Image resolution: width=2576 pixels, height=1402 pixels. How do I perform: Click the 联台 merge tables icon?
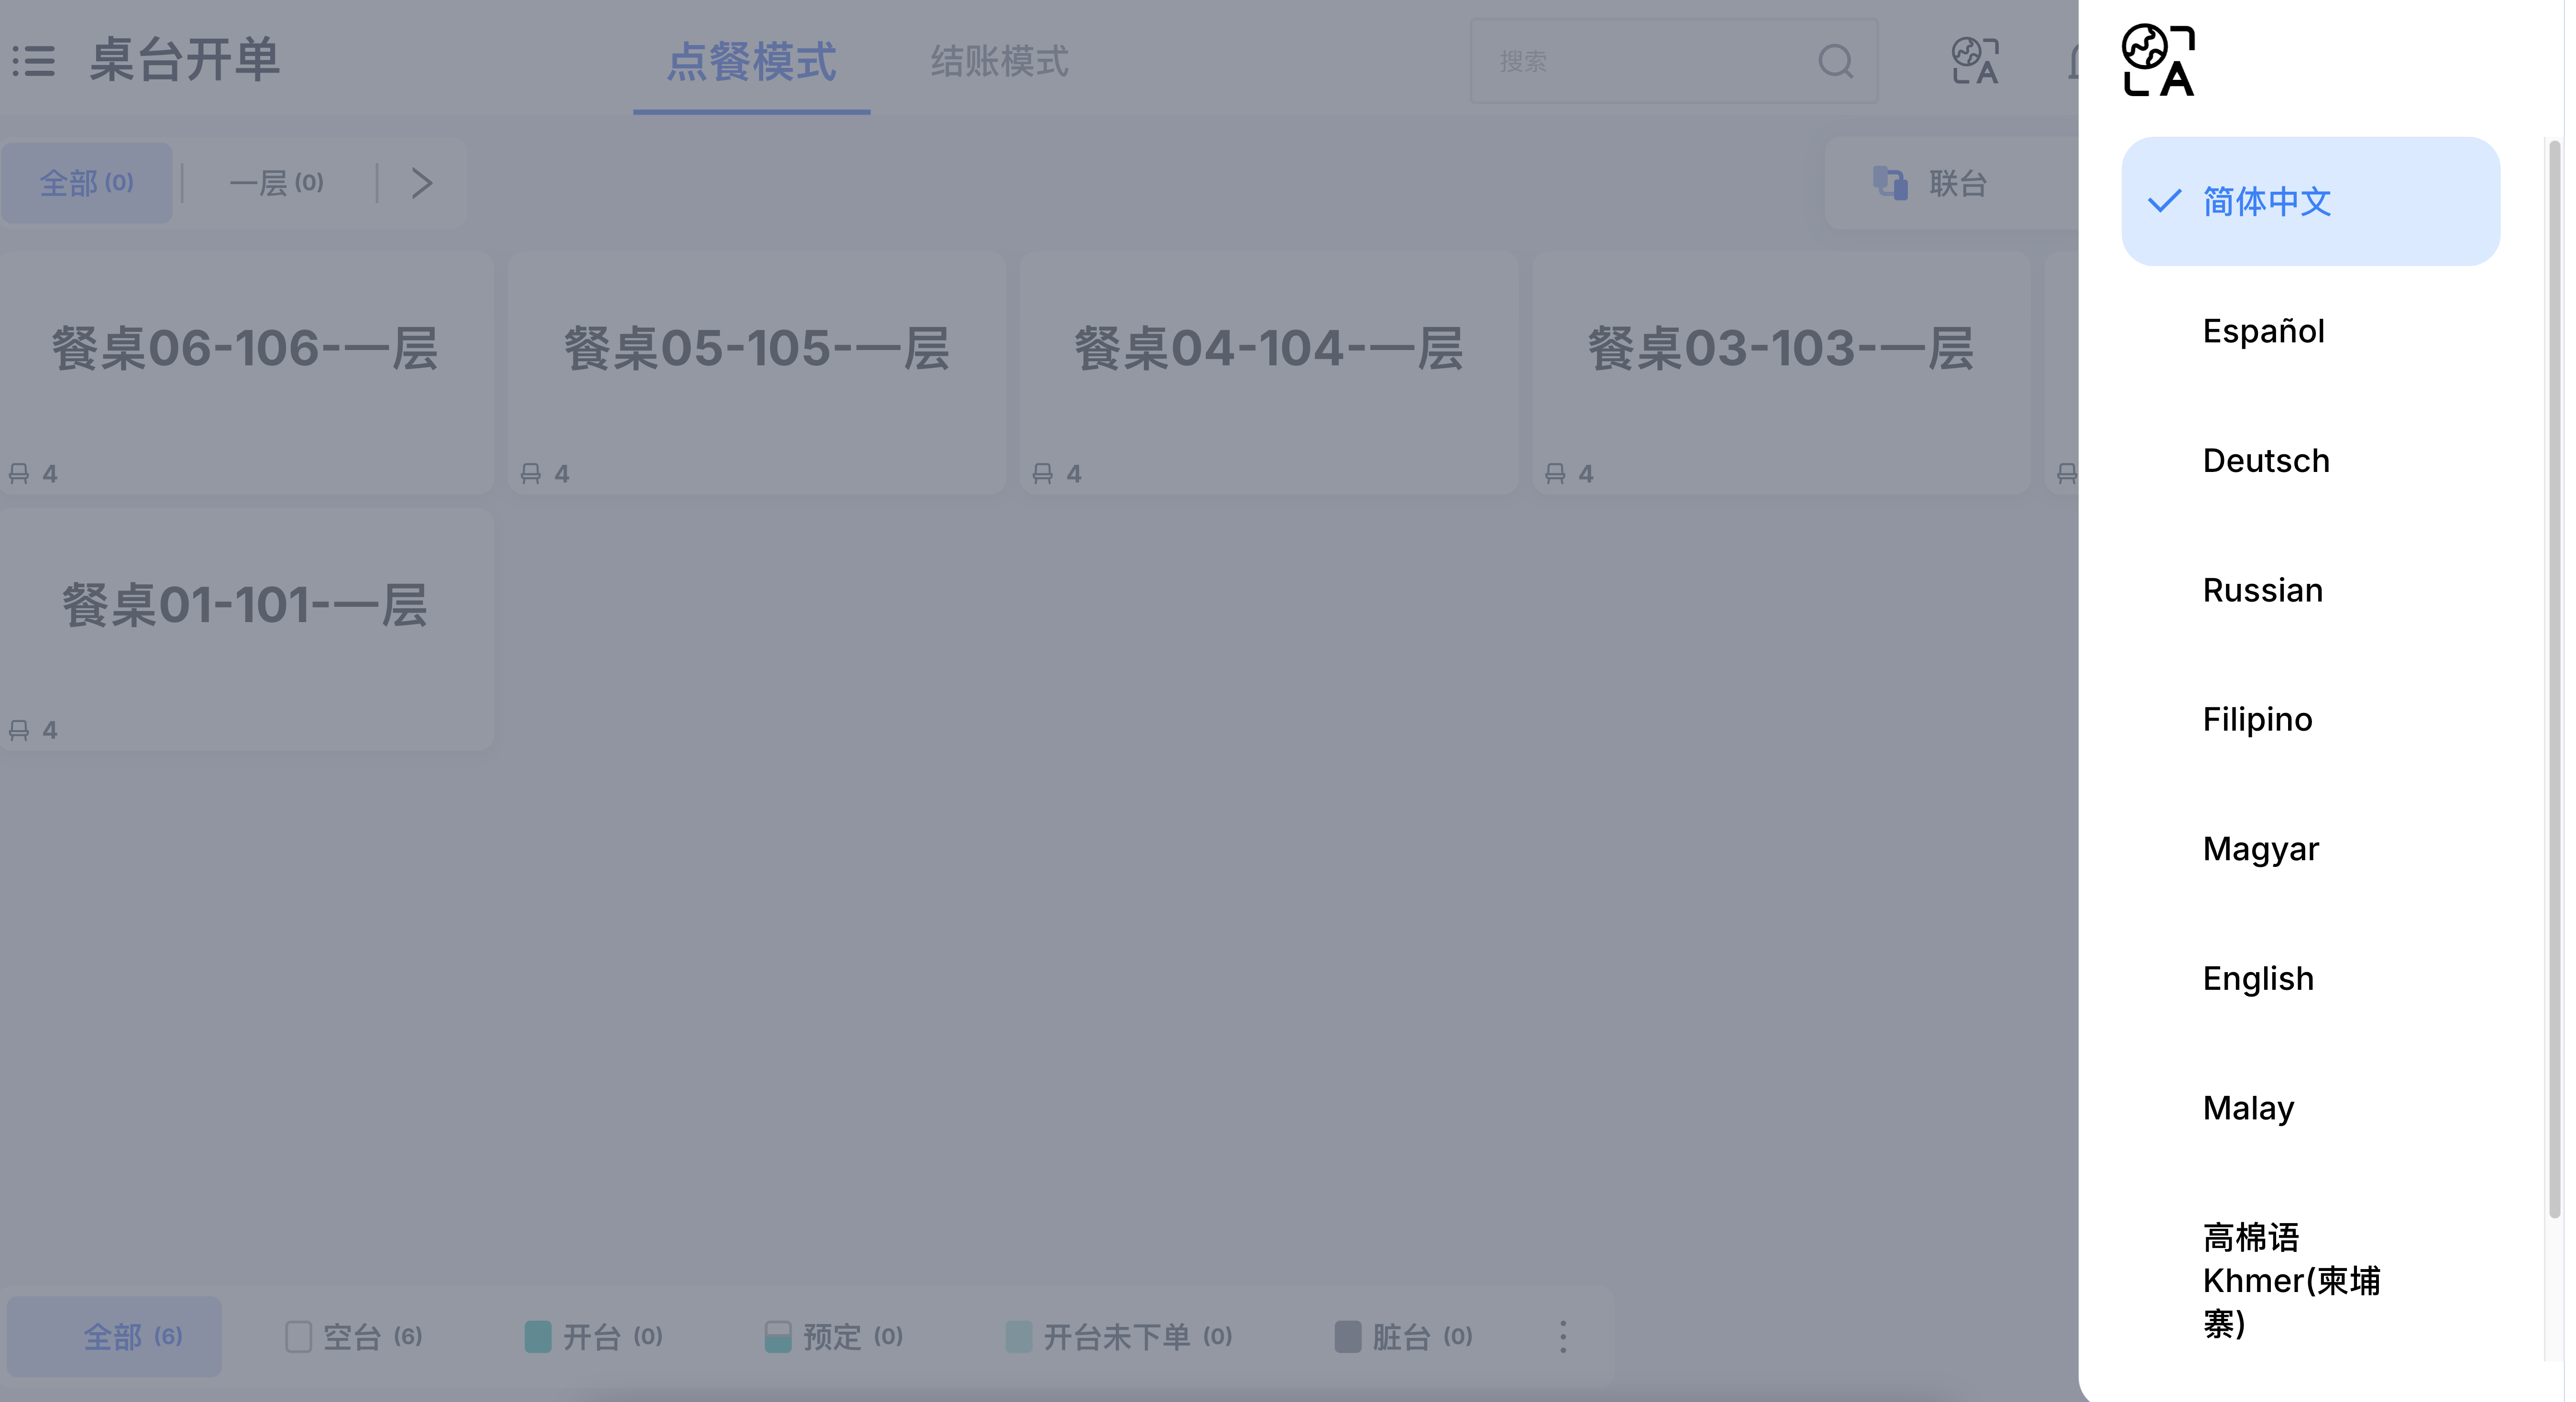tap(1890, 183)
